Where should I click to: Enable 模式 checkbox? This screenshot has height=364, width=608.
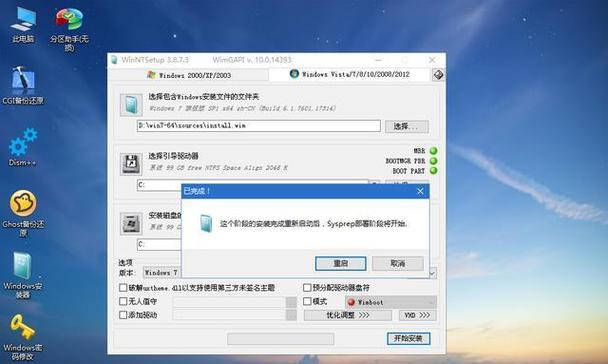click(x=307, y=301)
